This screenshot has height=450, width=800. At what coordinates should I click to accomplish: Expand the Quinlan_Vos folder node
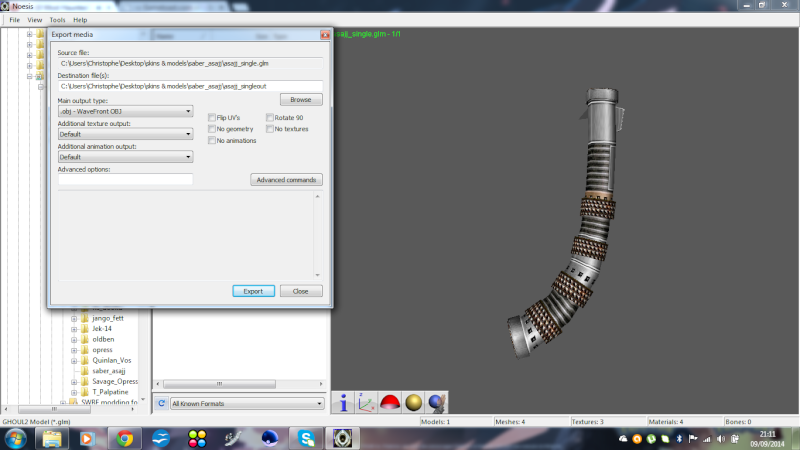pos(74,361)
